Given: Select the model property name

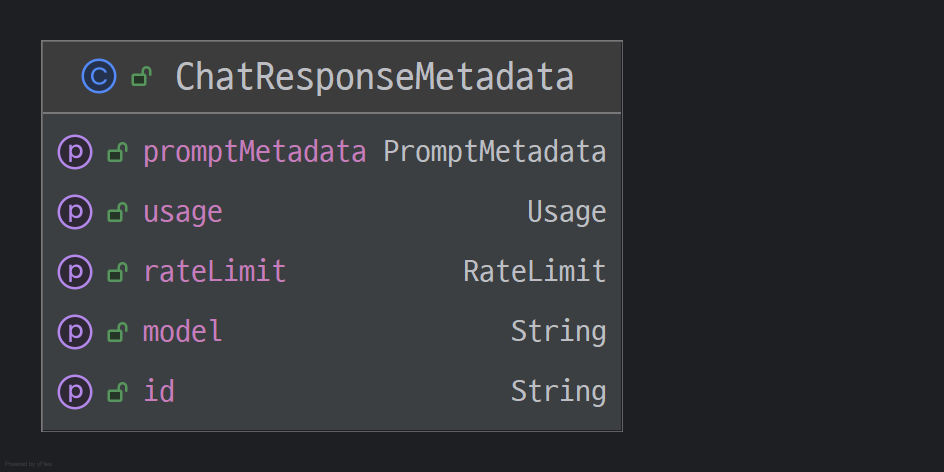Looking at the screenshot, I should click(x=183, y=331).
